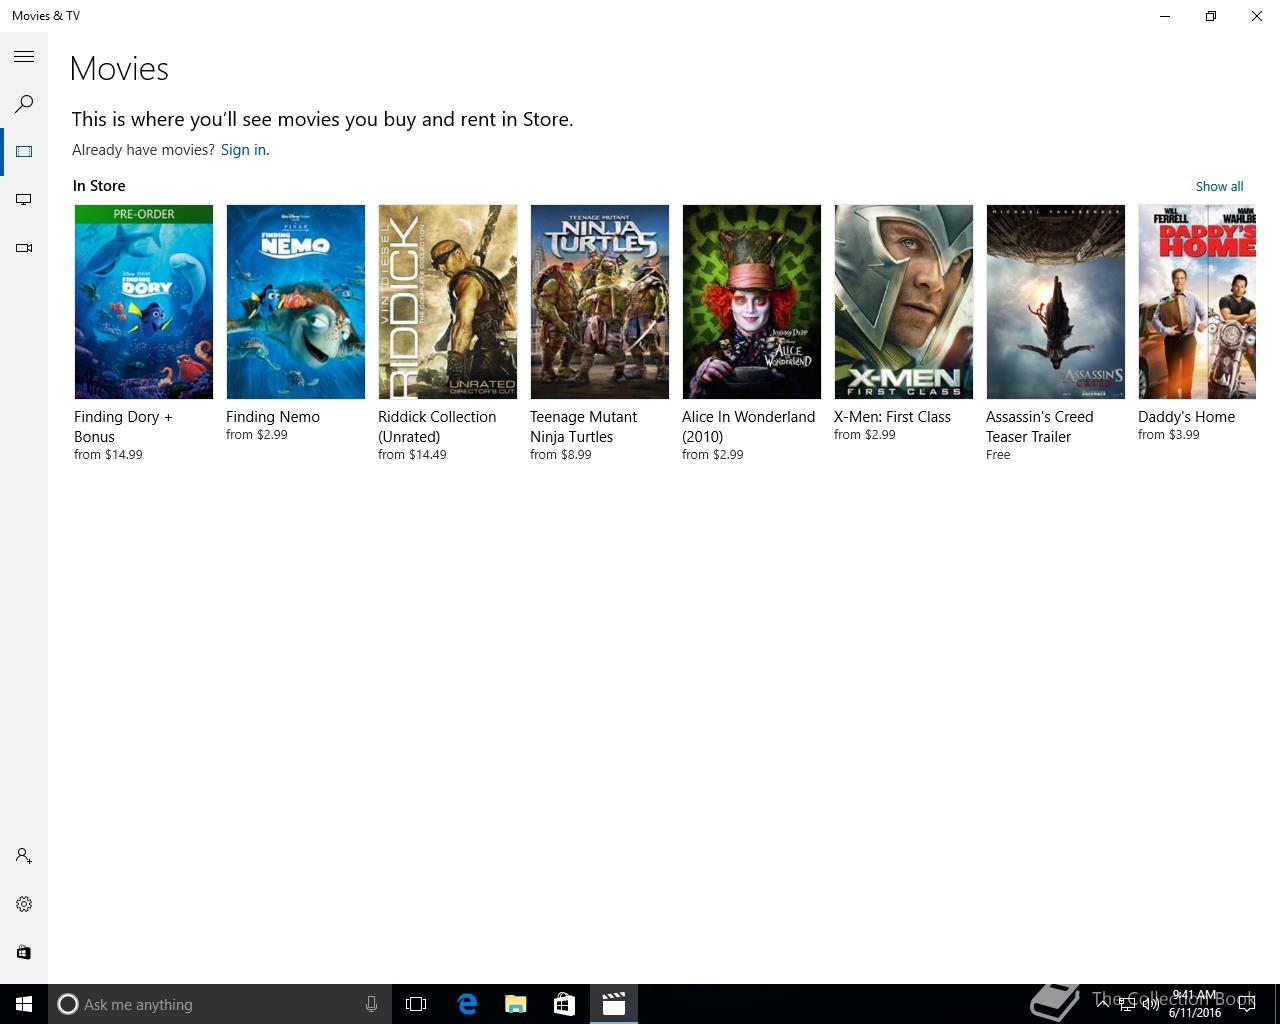The image size is (1280, 1024).
Task: Open the Alice In Wonderland poster
Action: 752,302
